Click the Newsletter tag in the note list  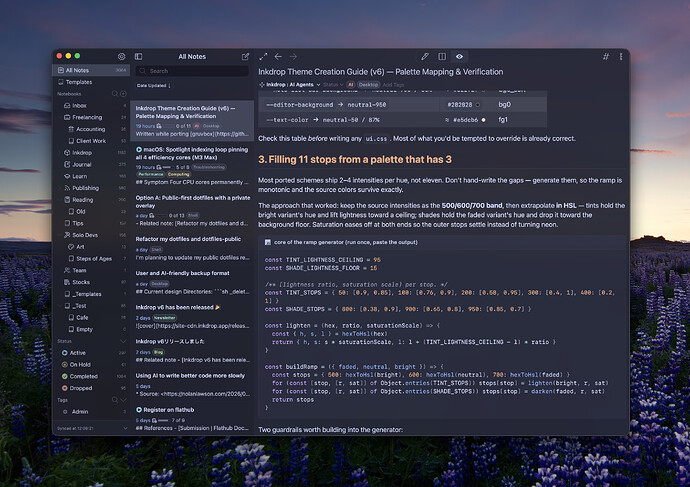click(x=165, y=318)
